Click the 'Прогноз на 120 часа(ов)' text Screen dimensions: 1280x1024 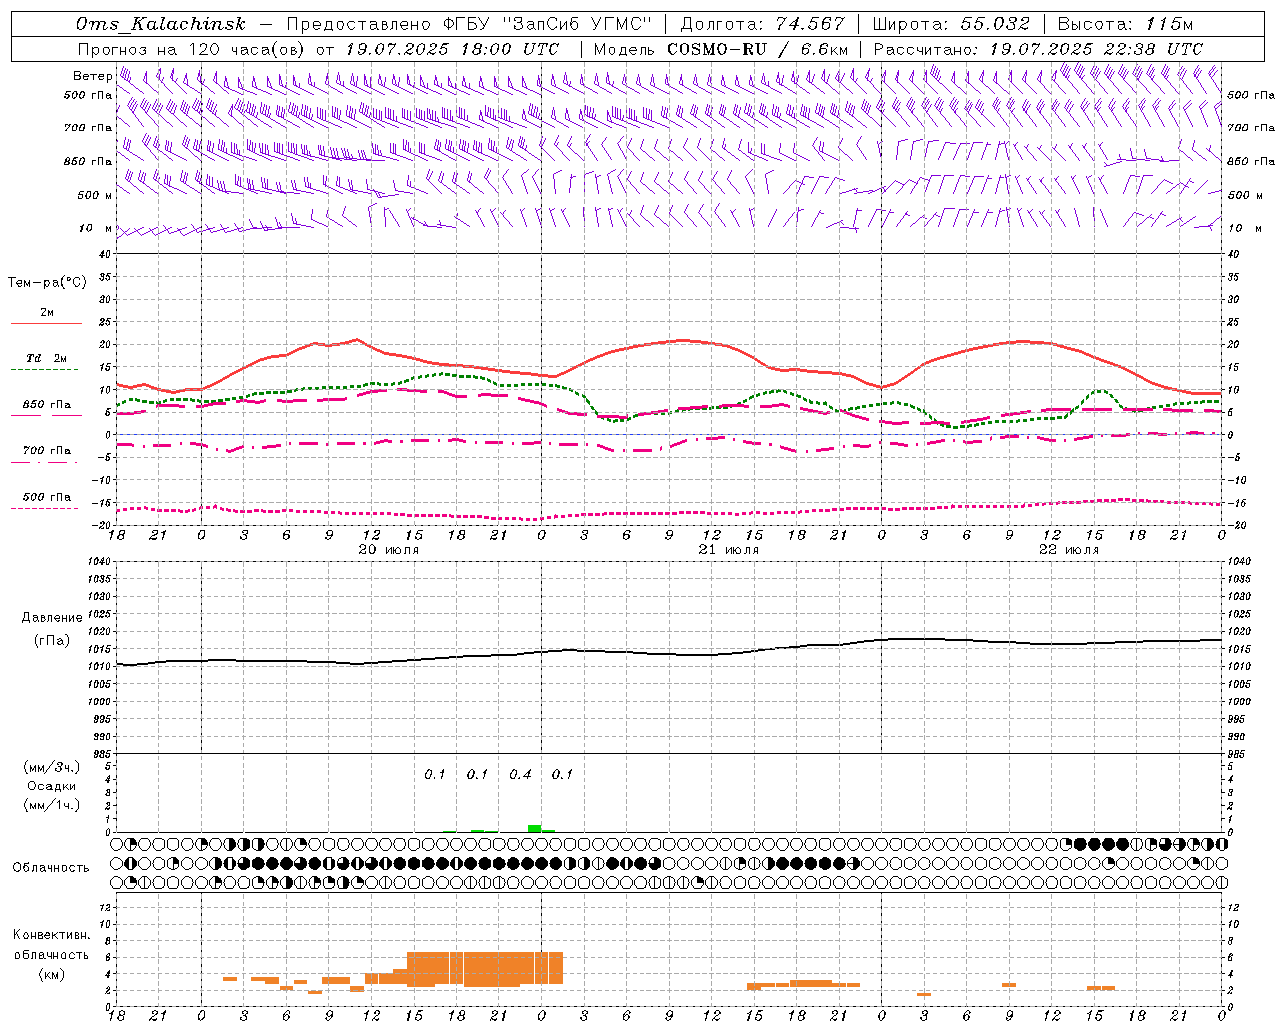(192, 49)
